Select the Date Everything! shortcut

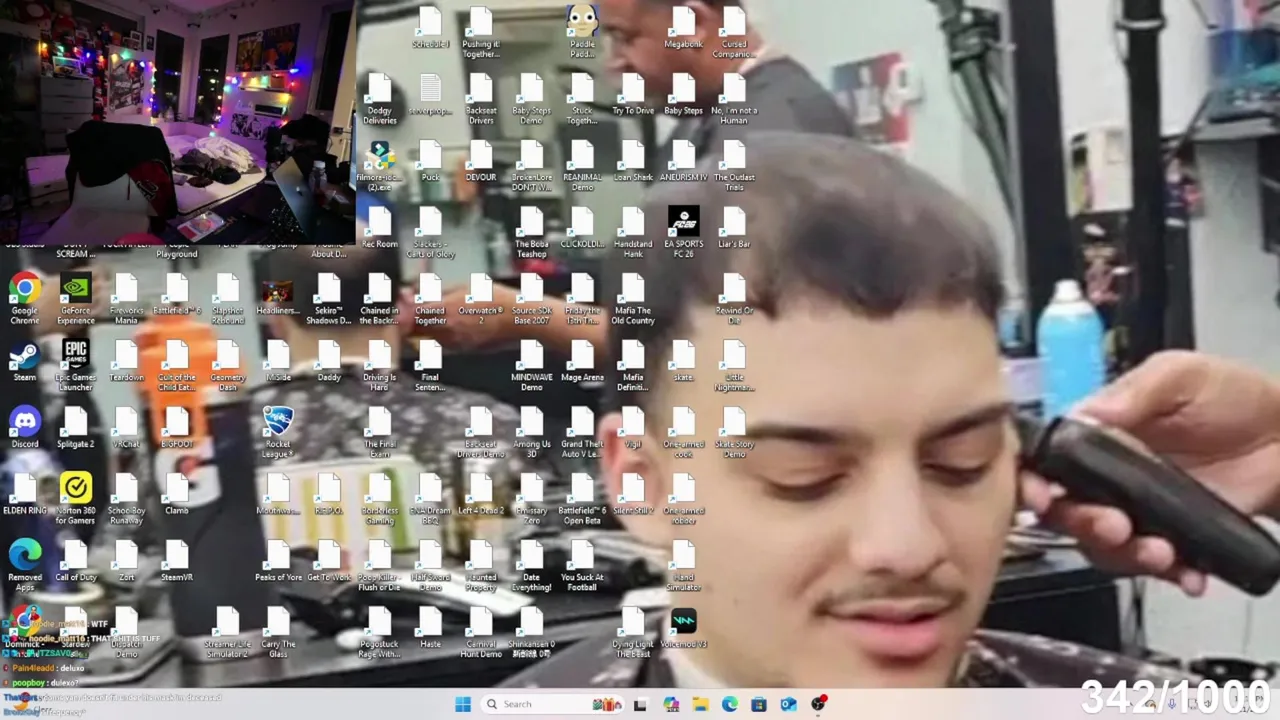click(x=531, y=566)
